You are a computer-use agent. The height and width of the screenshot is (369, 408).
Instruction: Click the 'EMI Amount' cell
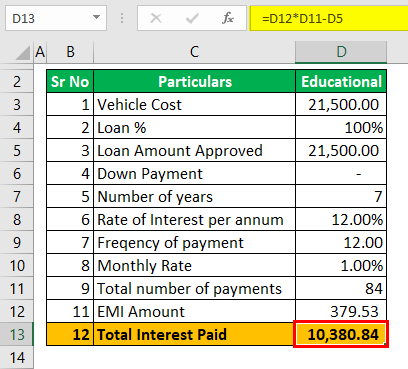(195, 311)
